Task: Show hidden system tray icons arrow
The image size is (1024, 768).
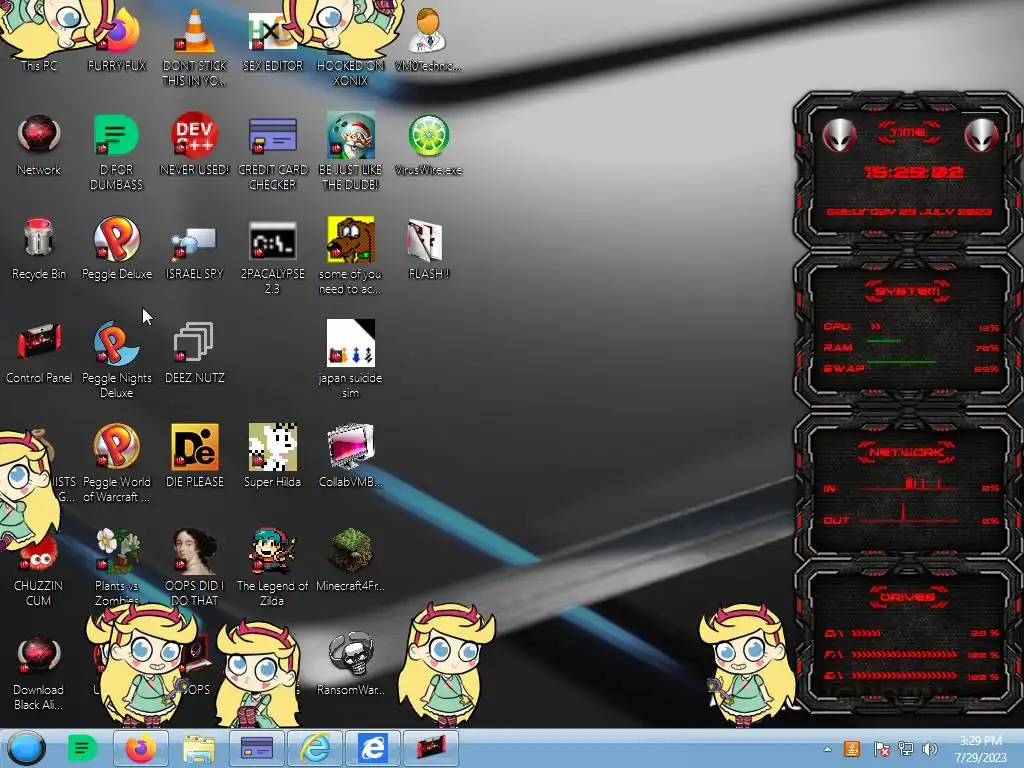Action: (x=827, y=750)
